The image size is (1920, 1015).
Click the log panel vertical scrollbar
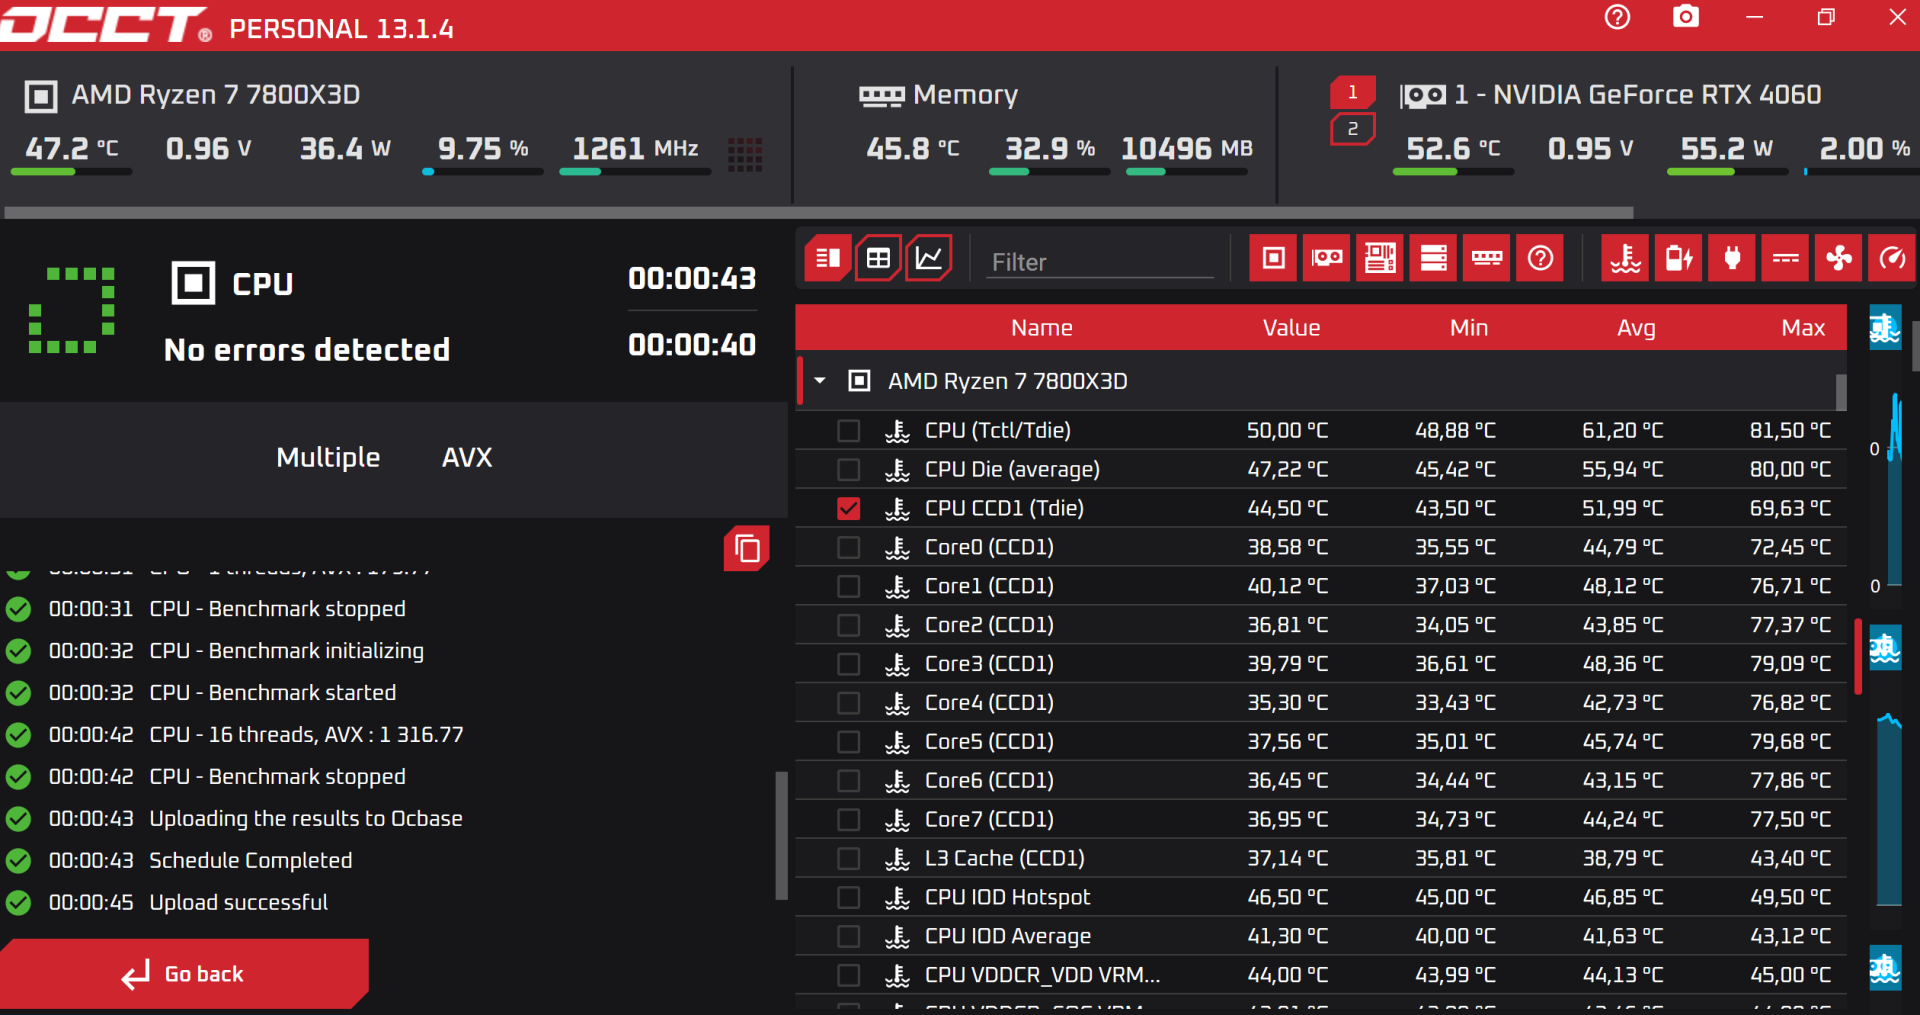[x=781, y=835]
